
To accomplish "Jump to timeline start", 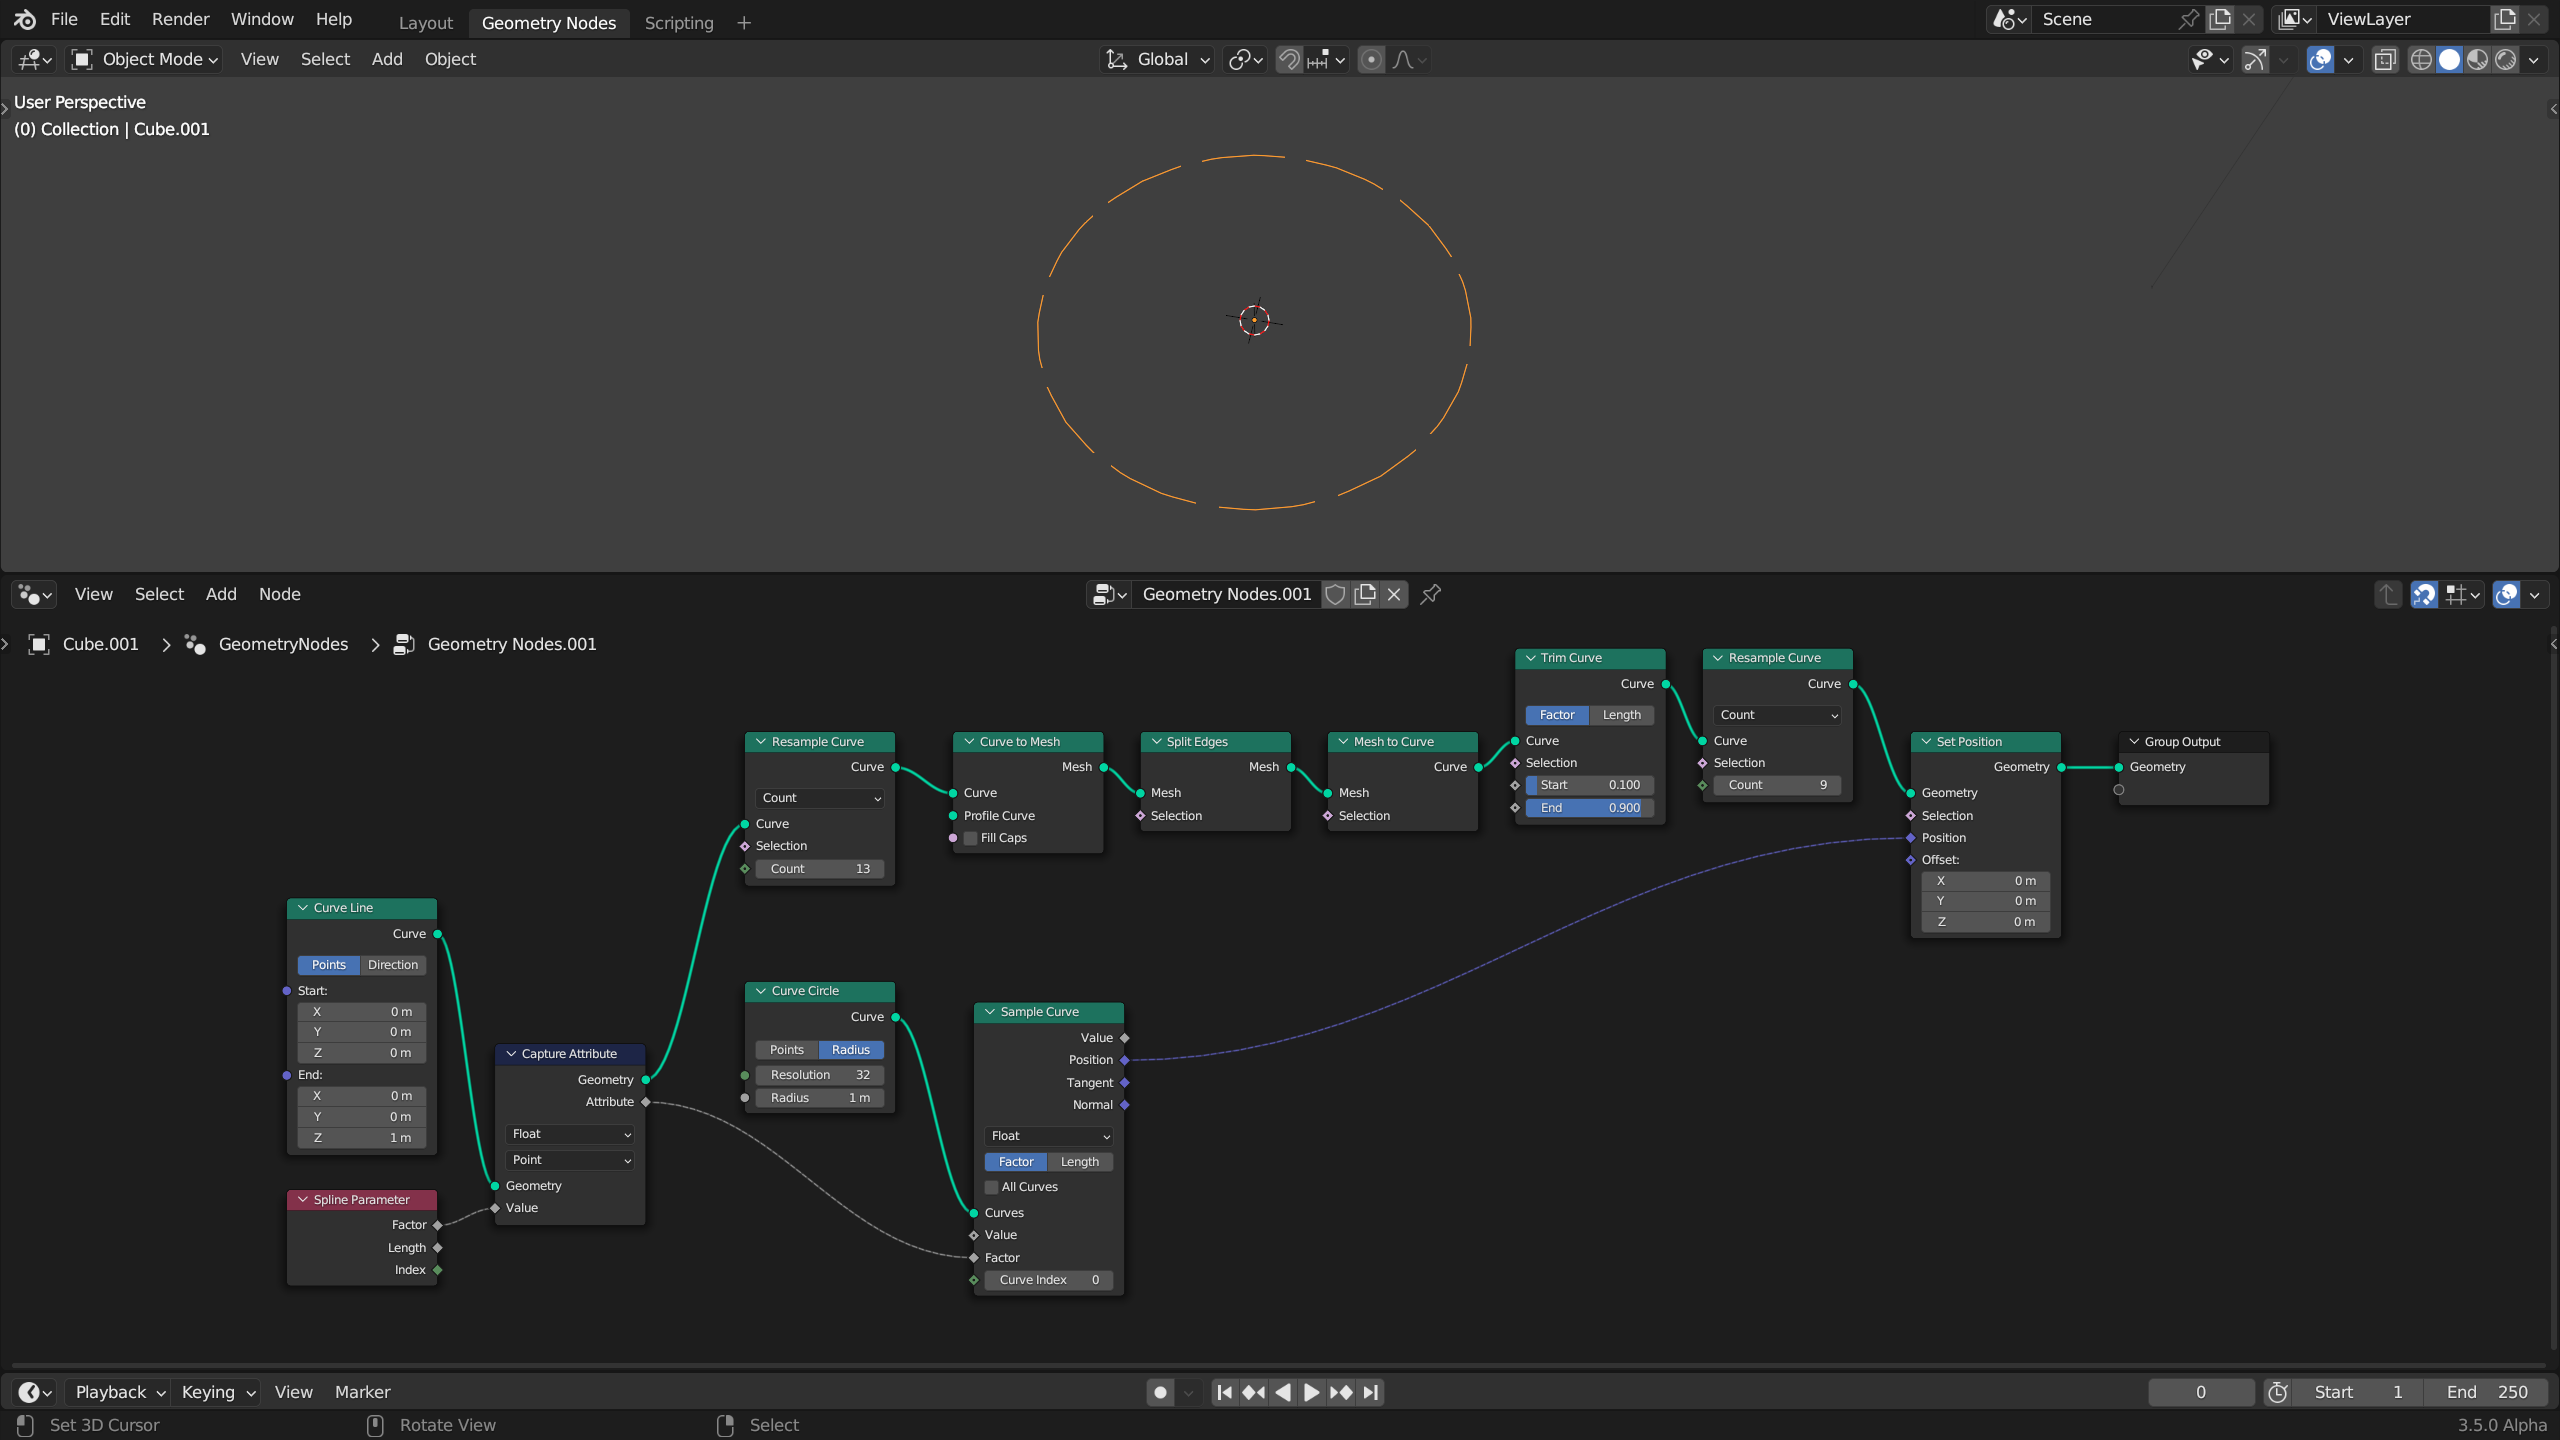I will [1225, 1392].
